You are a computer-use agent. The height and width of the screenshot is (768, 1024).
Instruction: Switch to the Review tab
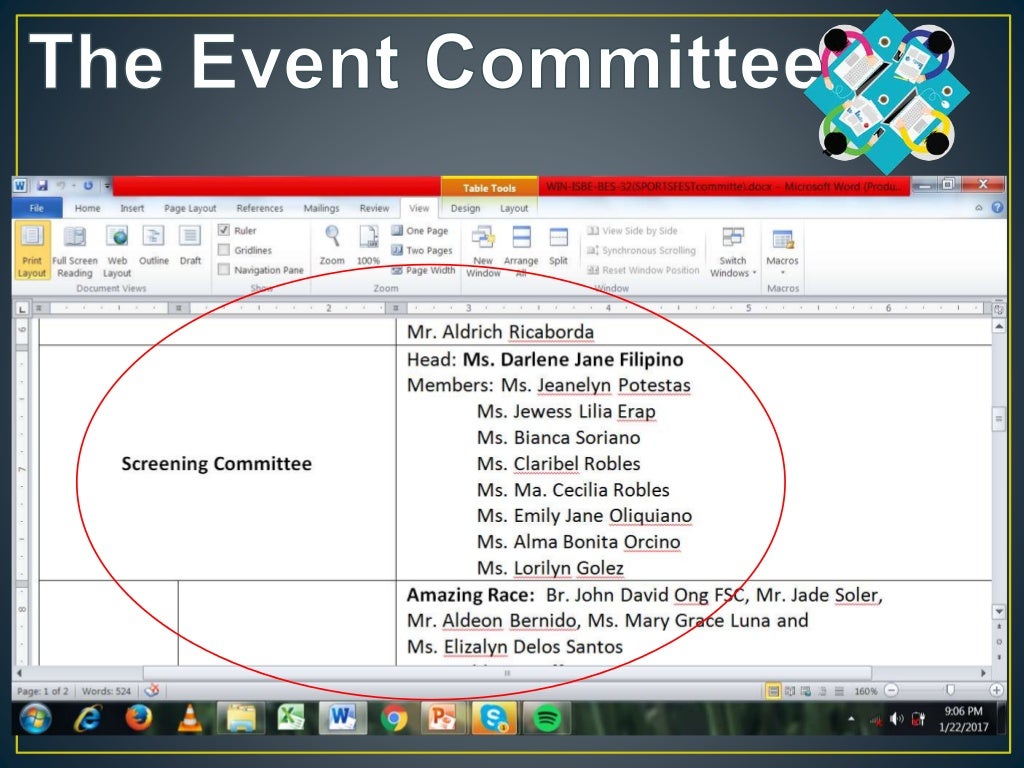374,208
